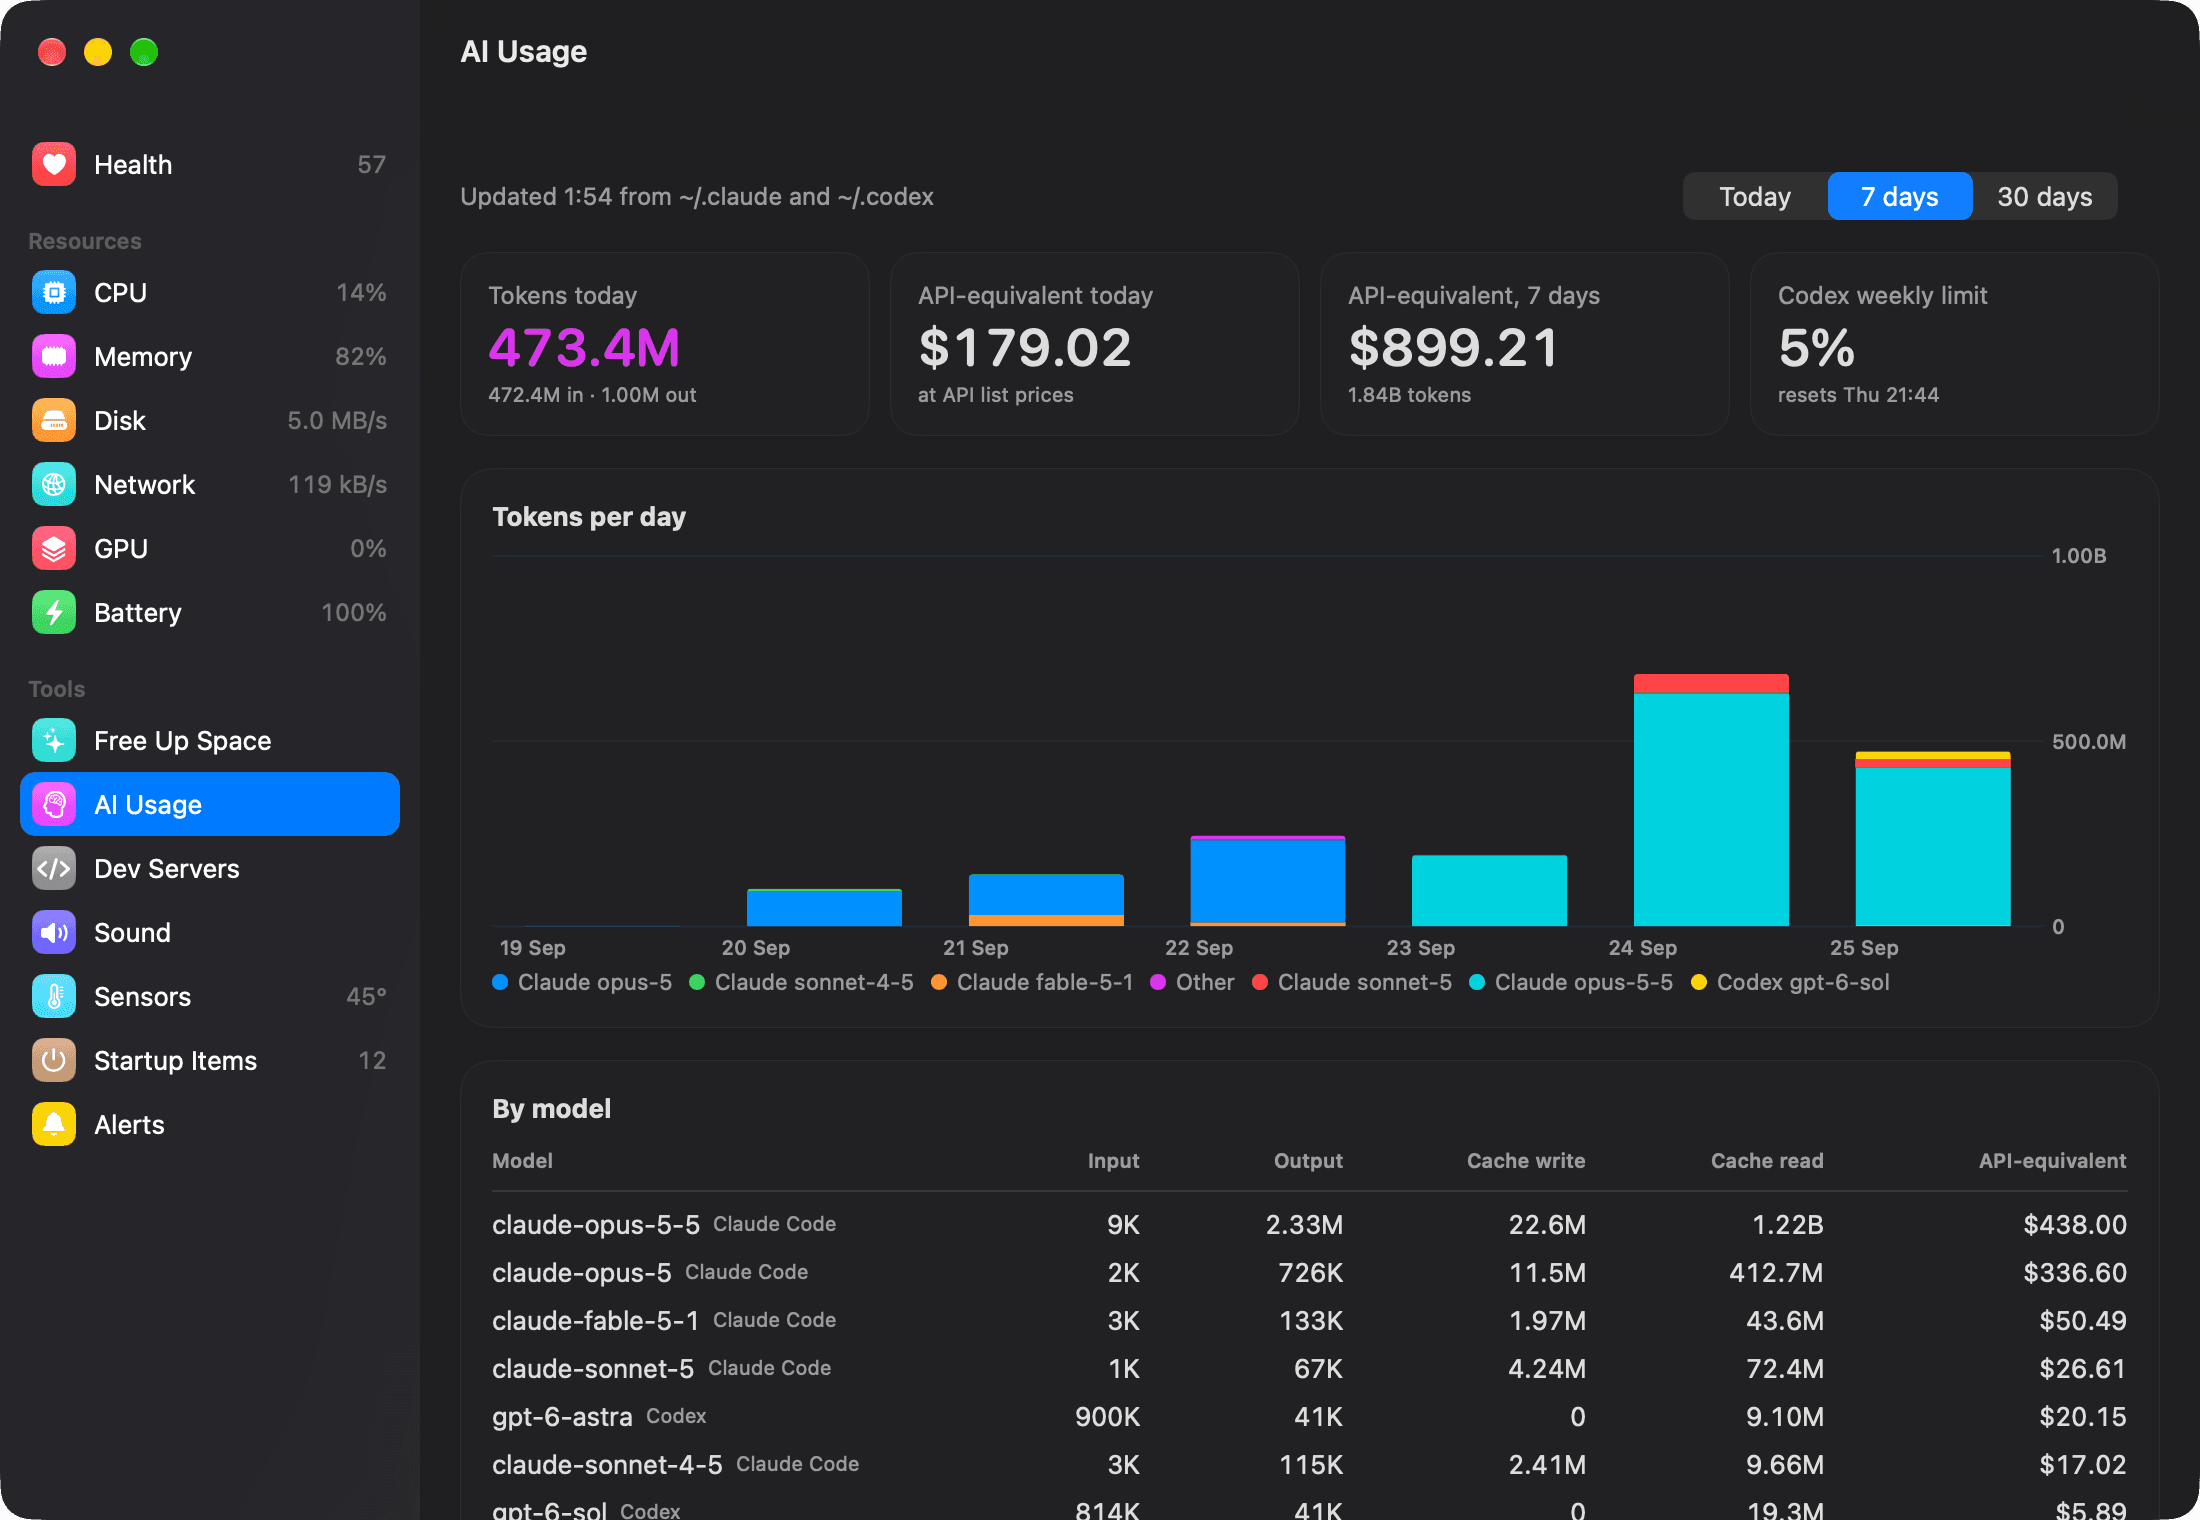Click the Claude opus-5-5 cyan legend dot
Image resolution: width=2200 pixels, height=1520 pixels.
[x=1477, y=982]
